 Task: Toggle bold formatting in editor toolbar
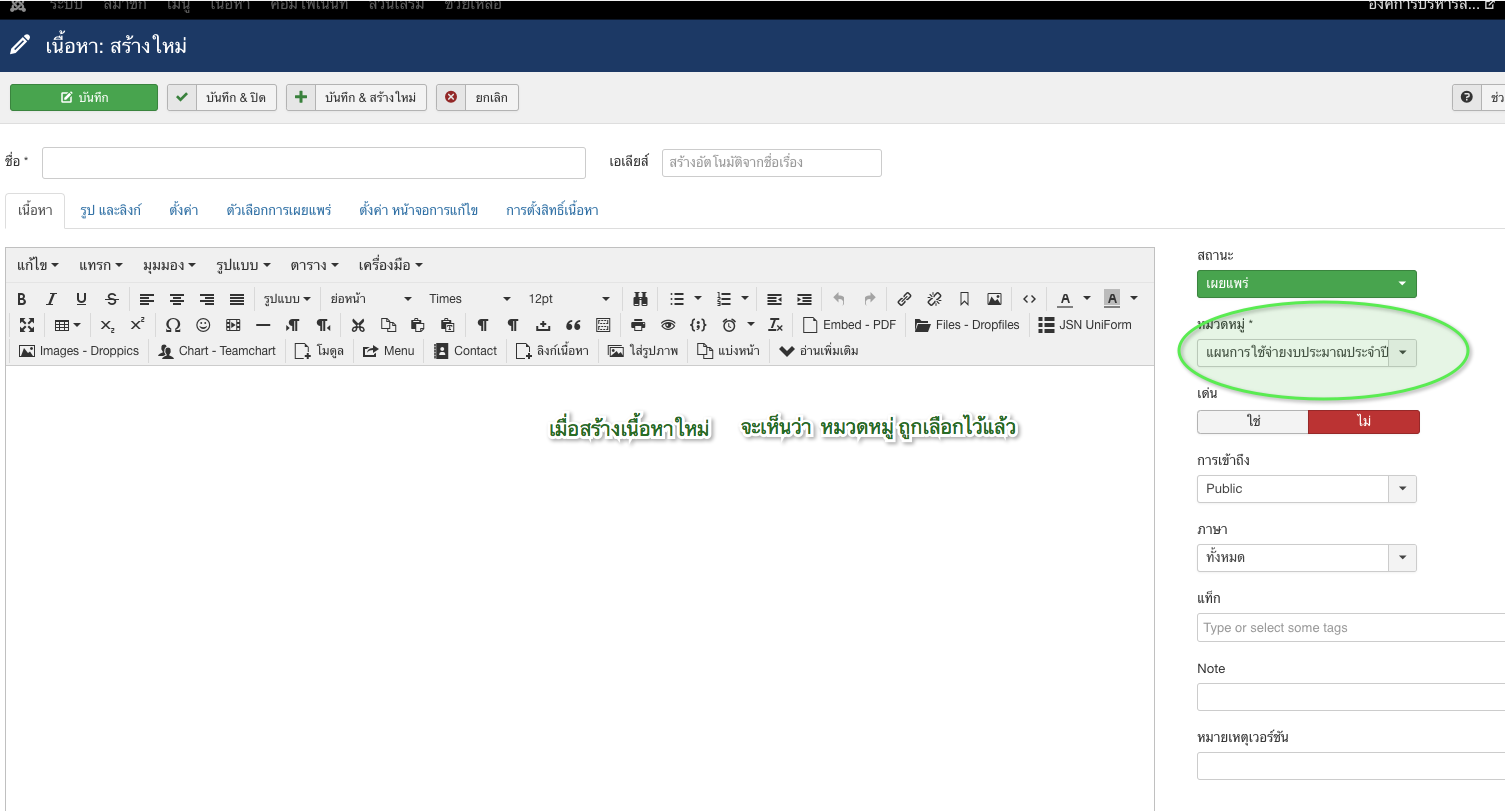point(22,299)
